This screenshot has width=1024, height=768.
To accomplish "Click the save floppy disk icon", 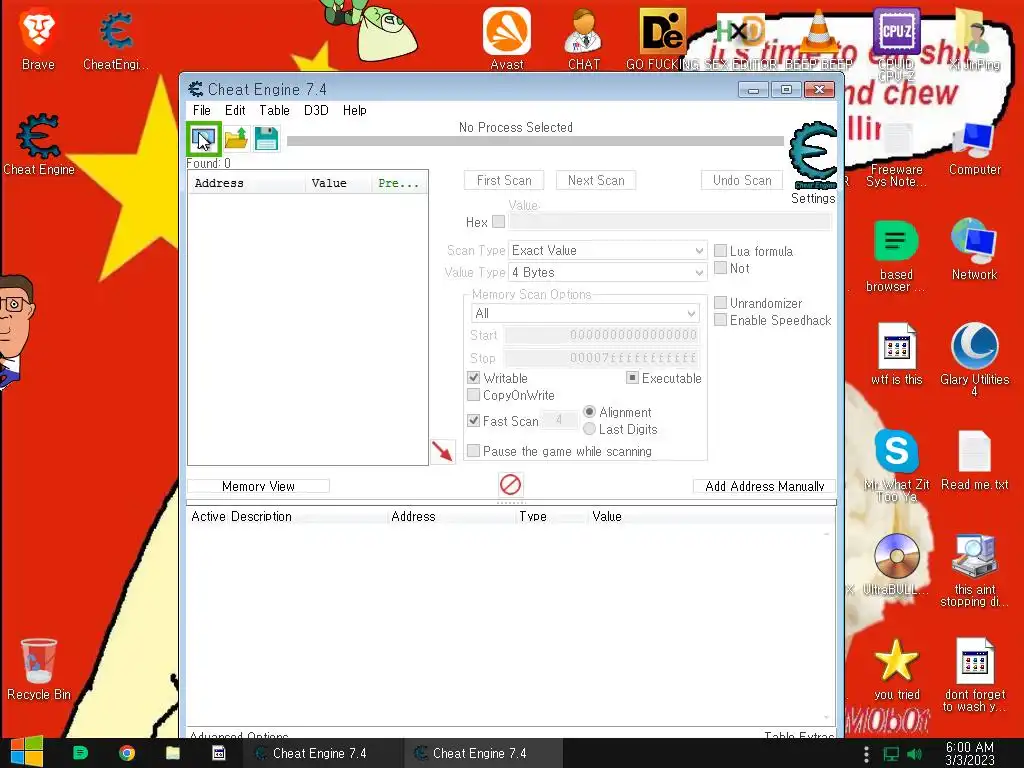I will coord(266,138).
